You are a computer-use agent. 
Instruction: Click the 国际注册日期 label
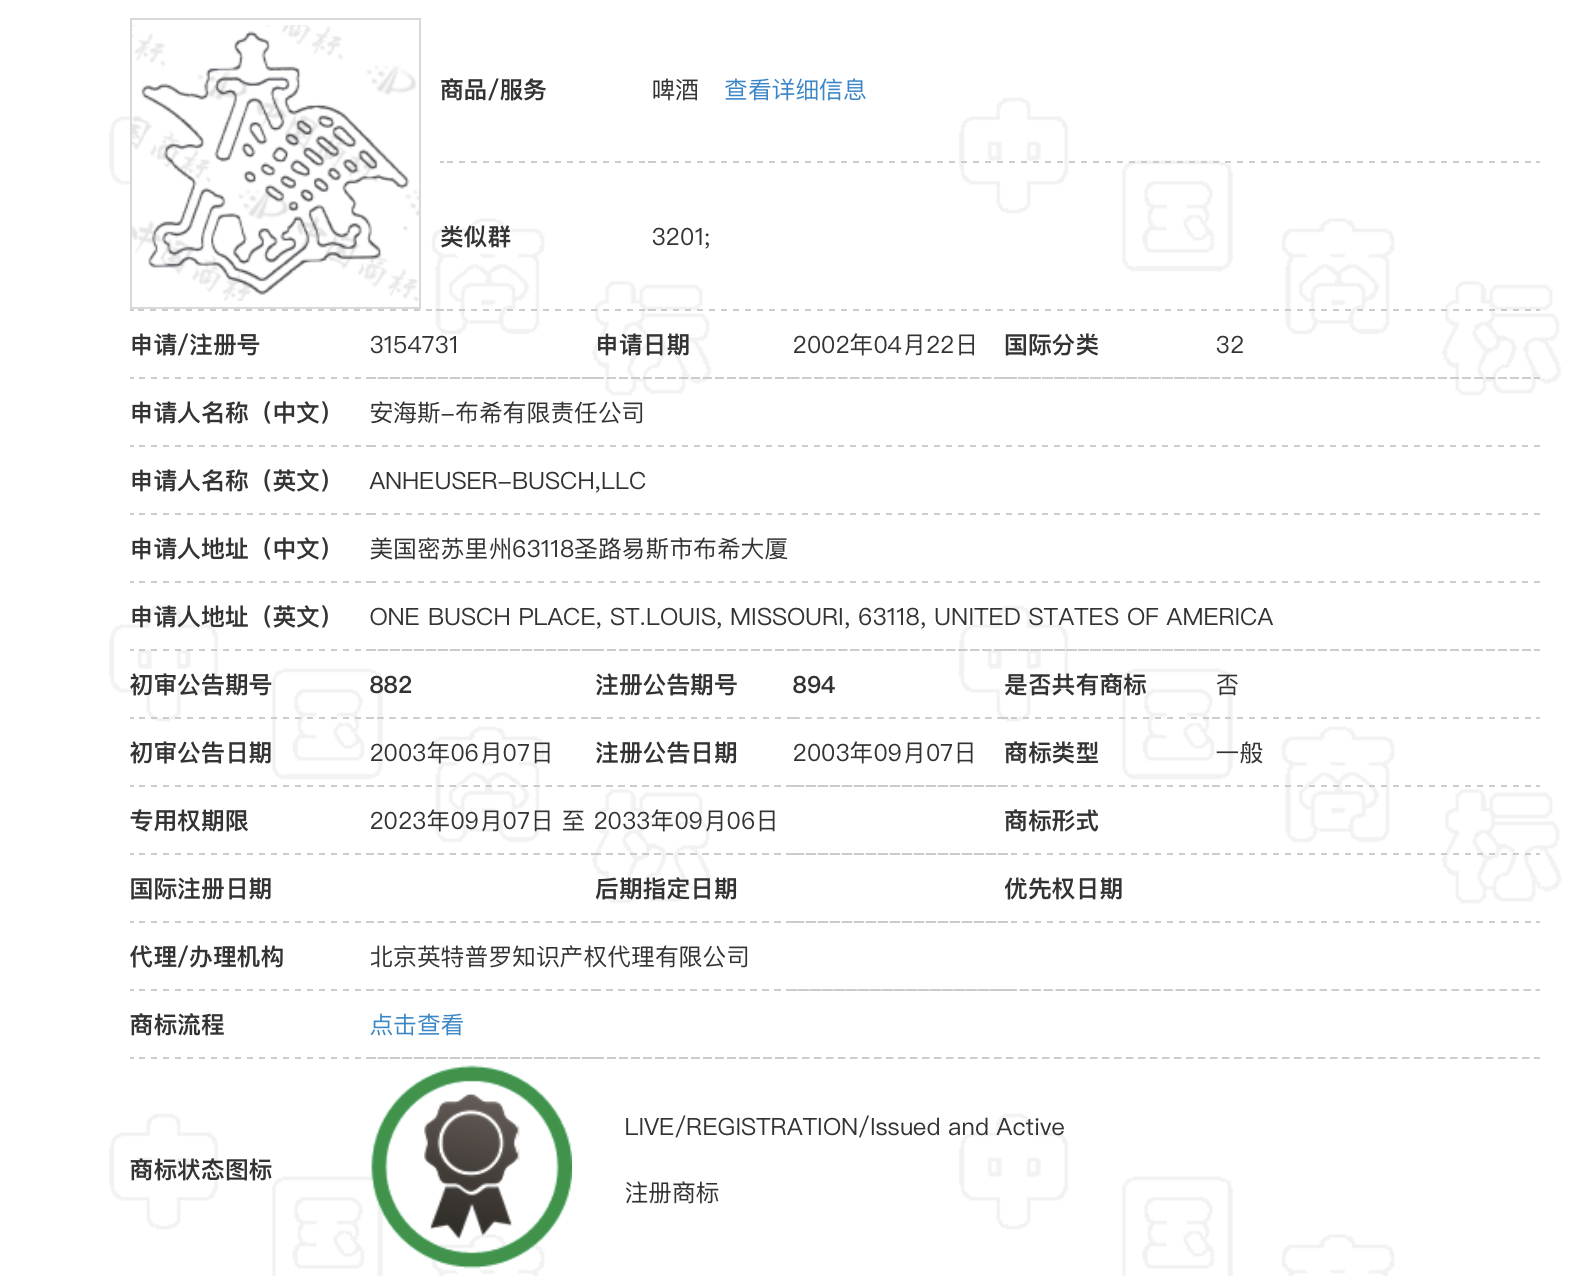(201, 889)
